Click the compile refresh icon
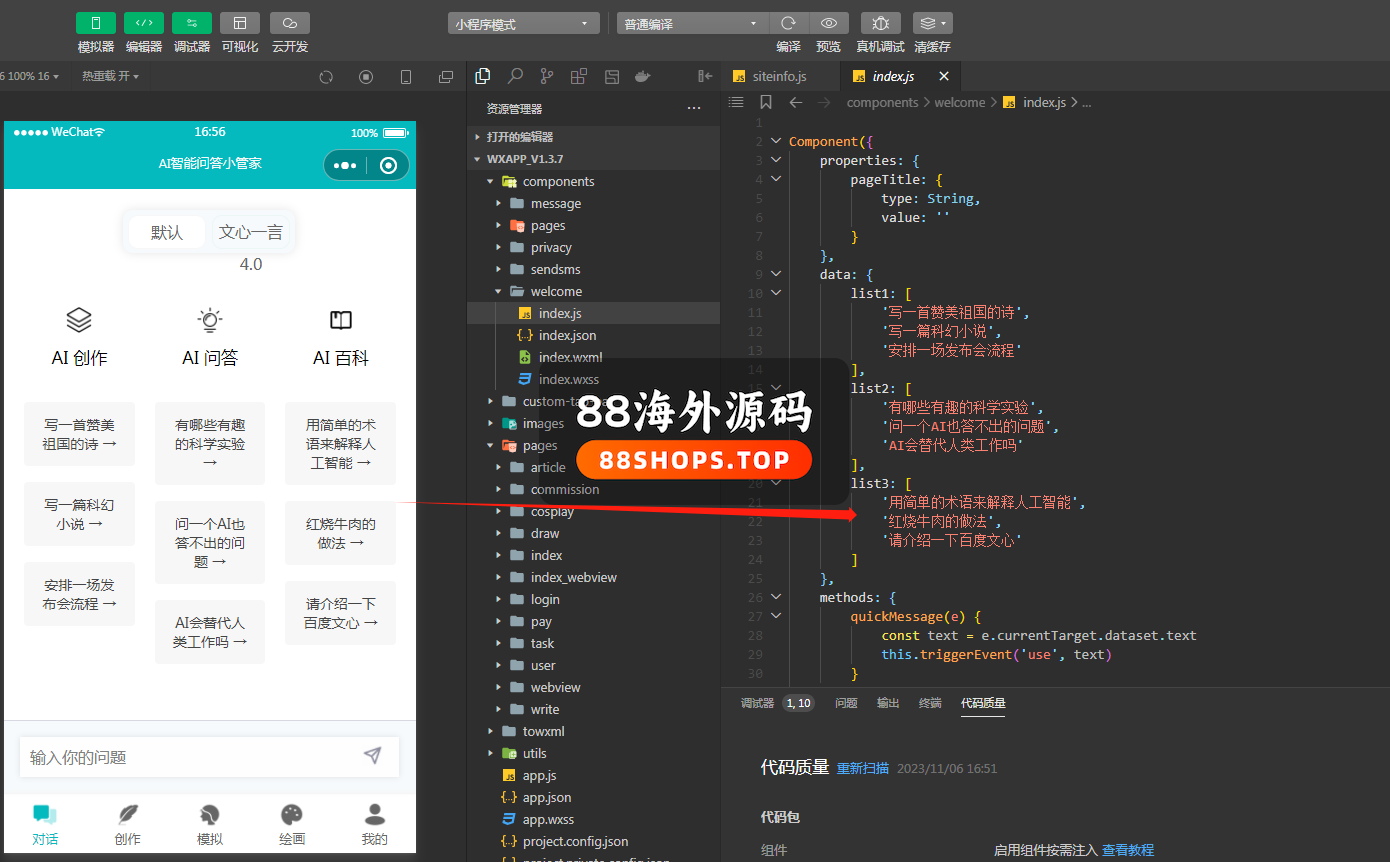This screenshot has height=862, width=1390. [x=788, y=23]
